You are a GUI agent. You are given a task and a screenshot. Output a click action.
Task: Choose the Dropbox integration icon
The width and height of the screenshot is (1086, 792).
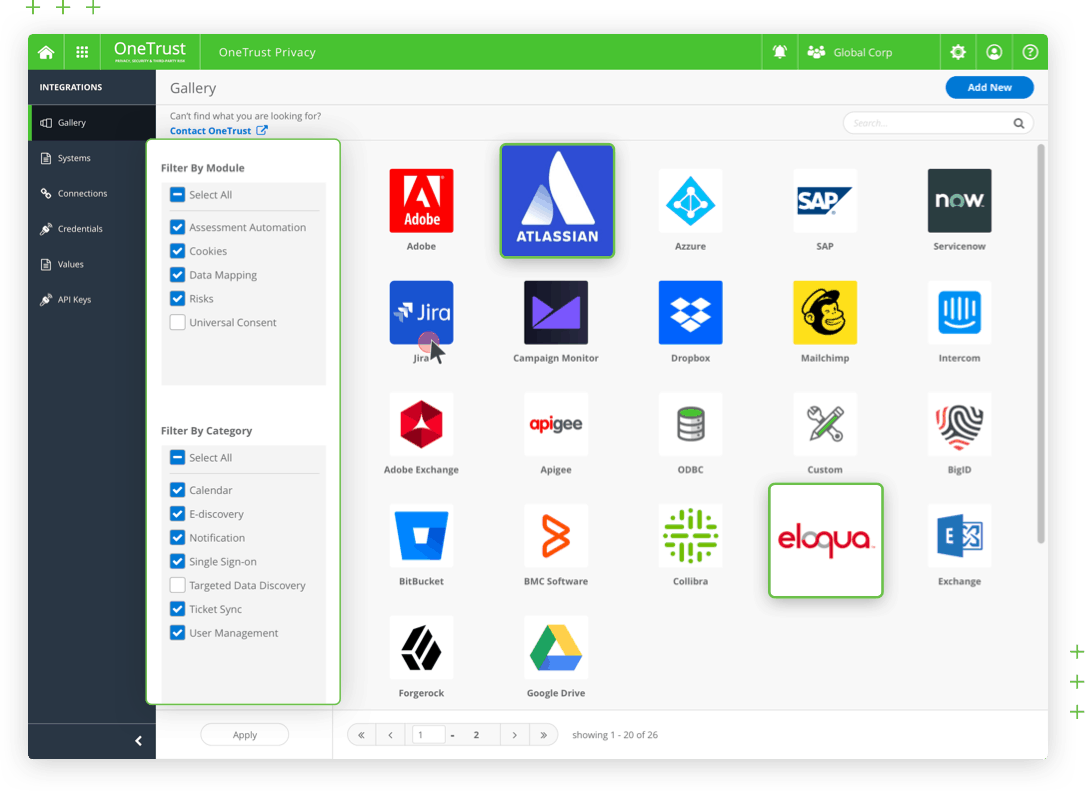click(690, 312)
